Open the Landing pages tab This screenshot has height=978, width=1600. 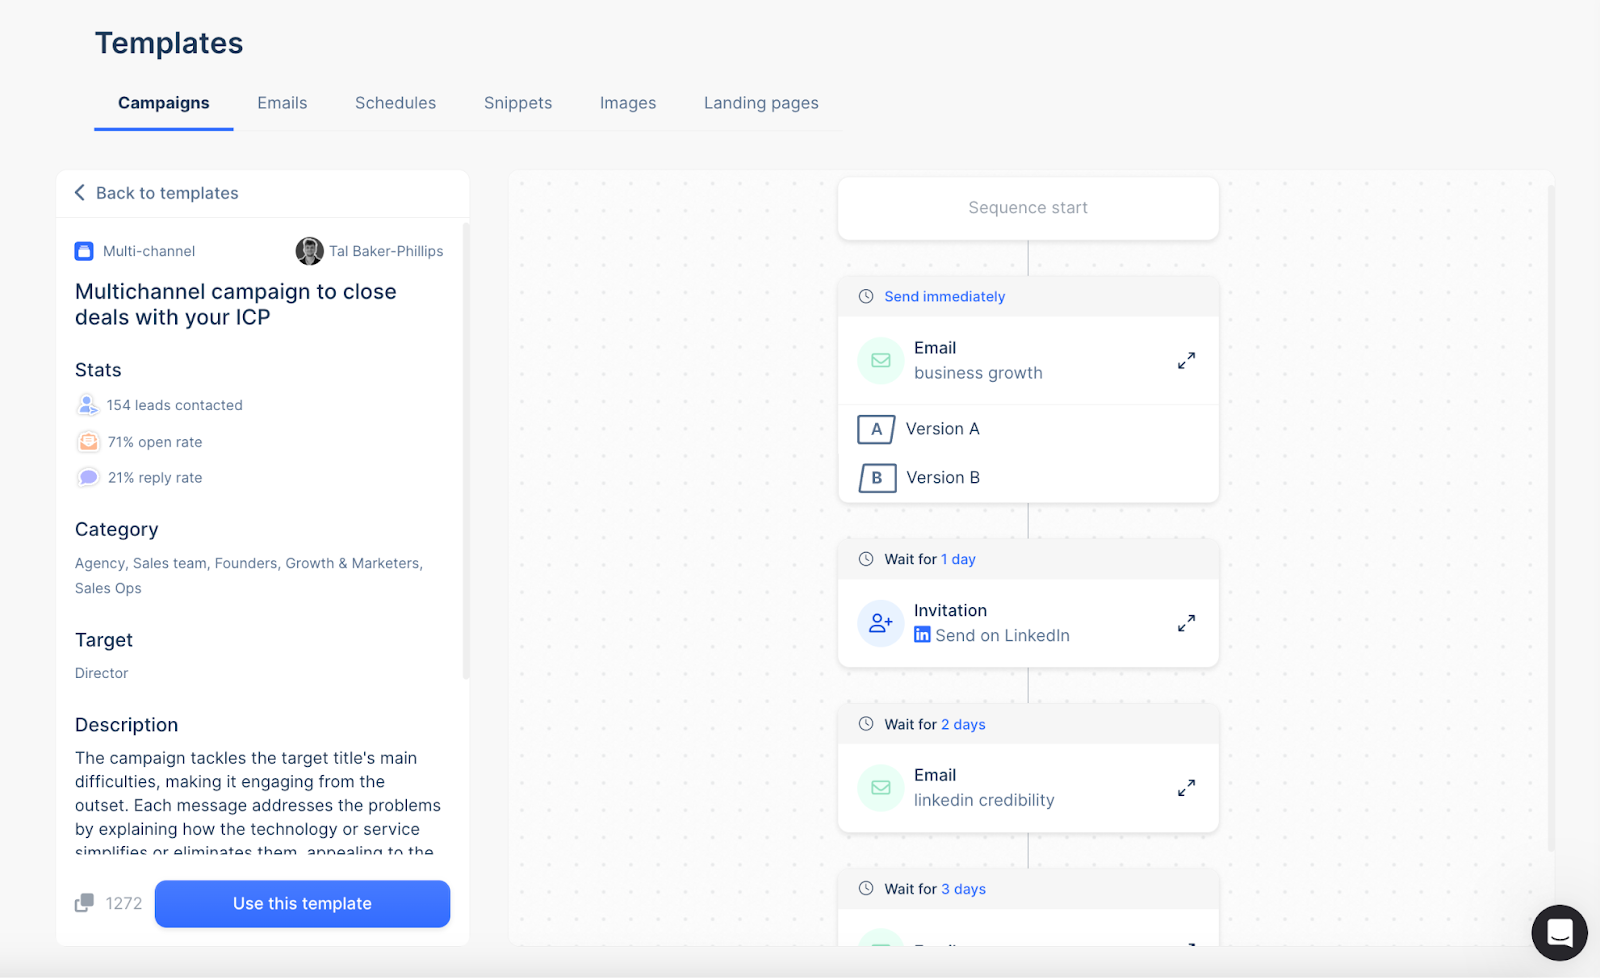point(760,103)
